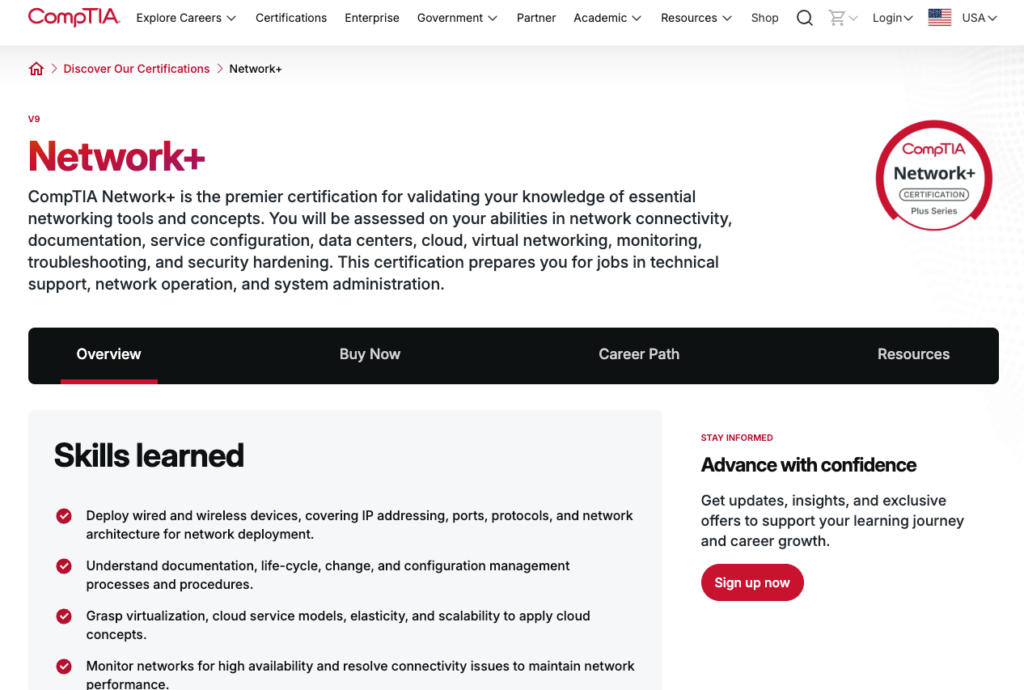Switch to the Career Path tab
This screenshot has height=690, width=1024.
639,354
